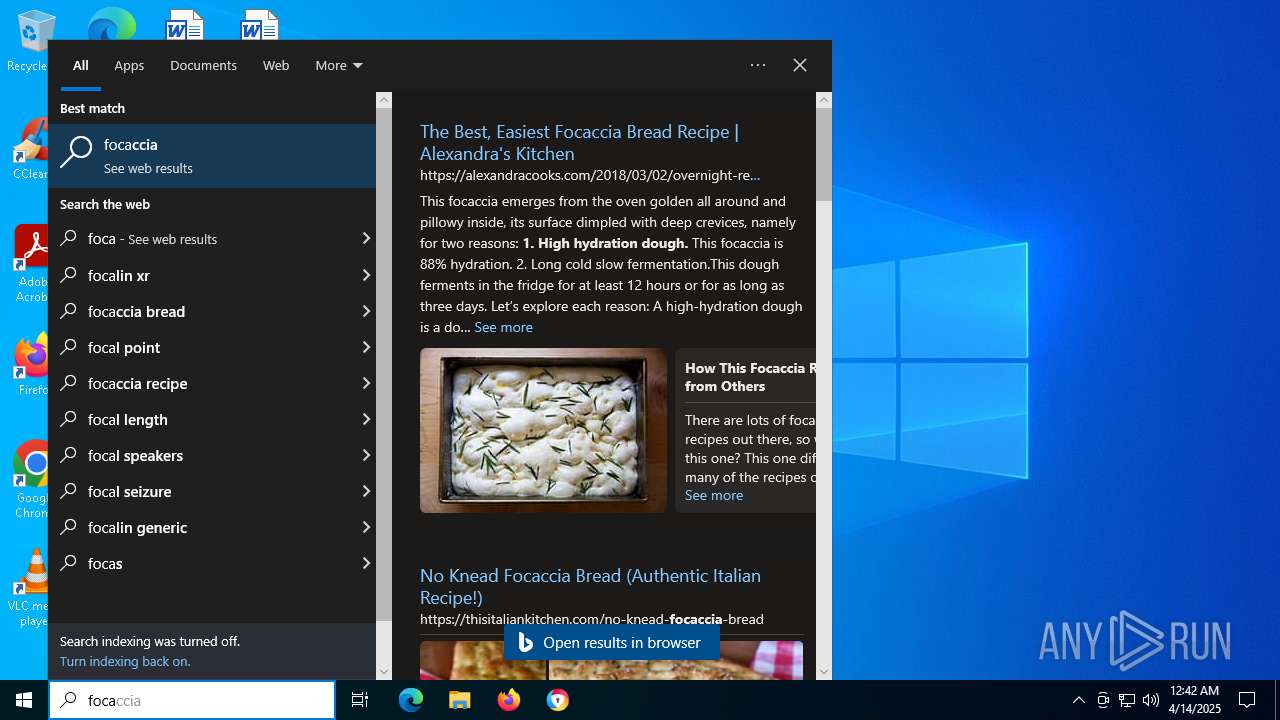1280x720 pixels.
Task: Open the Firefox desktop shortcut
Action: pos(32,365)
